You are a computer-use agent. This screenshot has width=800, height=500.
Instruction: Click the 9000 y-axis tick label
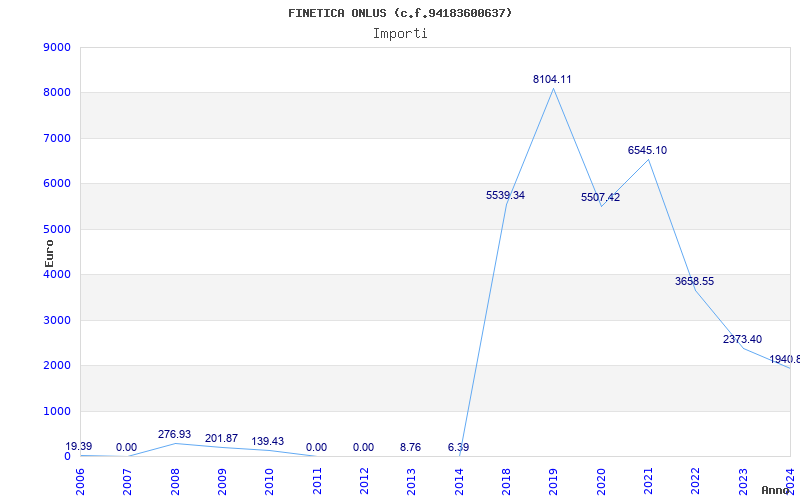click(57, 47)
